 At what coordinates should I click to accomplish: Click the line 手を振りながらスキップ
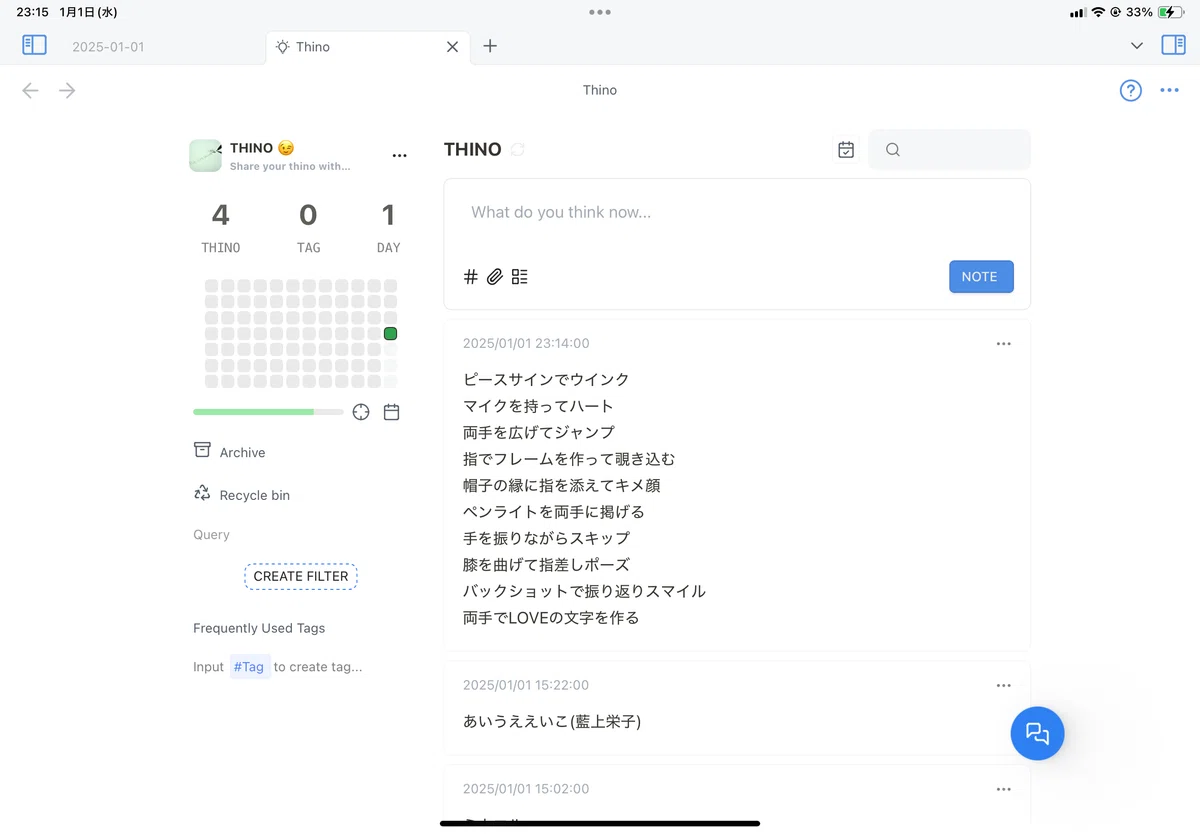[546, 539]
